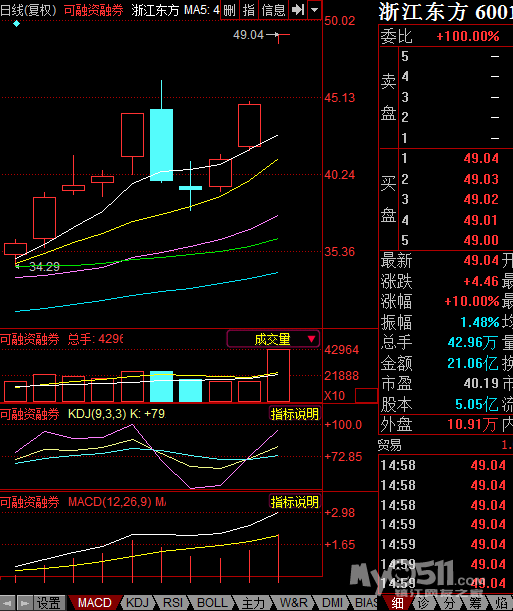Open the 指 indicator button

[249, 10]
